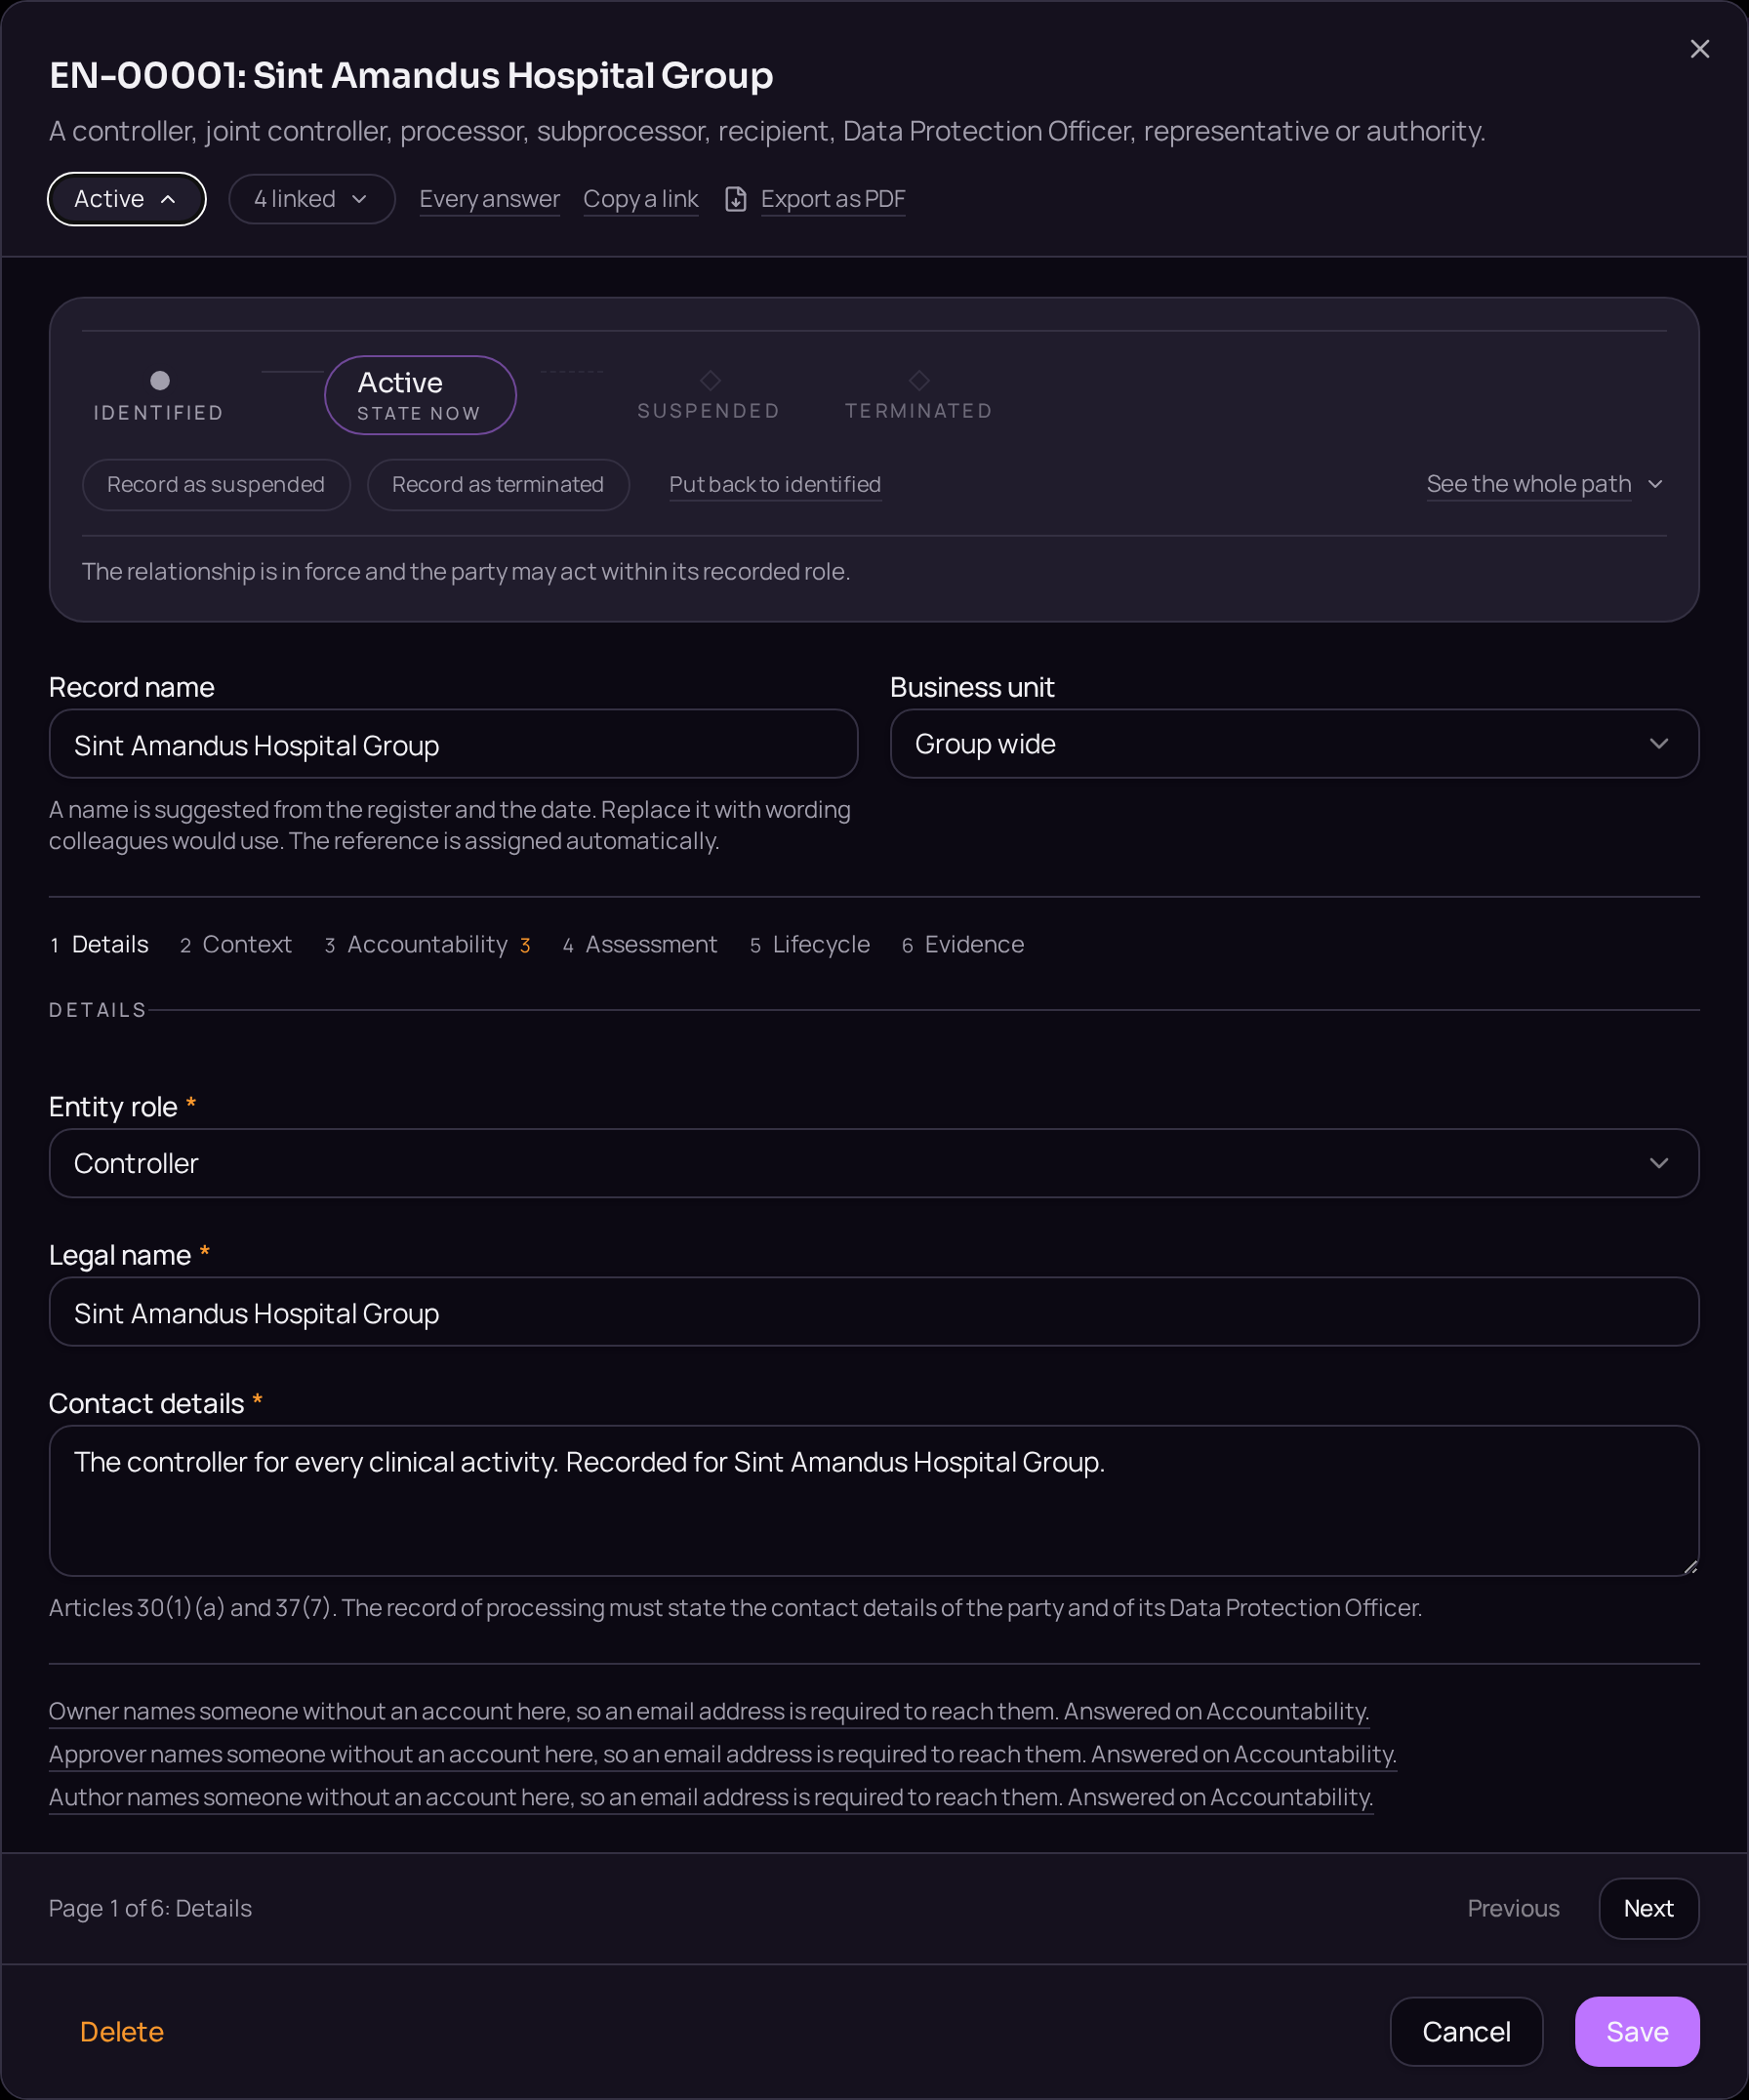
Task: Delete this entity record
Action: pos(121,2031)
